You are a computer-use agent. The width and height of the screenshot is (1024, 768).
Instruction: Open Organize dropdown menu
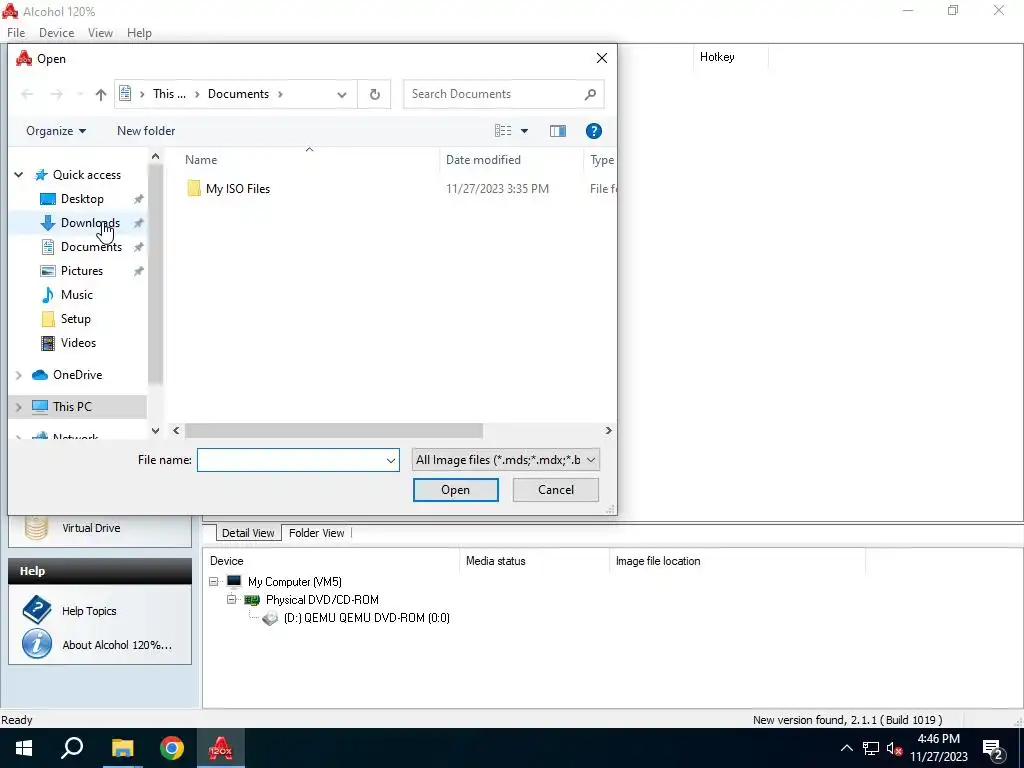point(56,131)
